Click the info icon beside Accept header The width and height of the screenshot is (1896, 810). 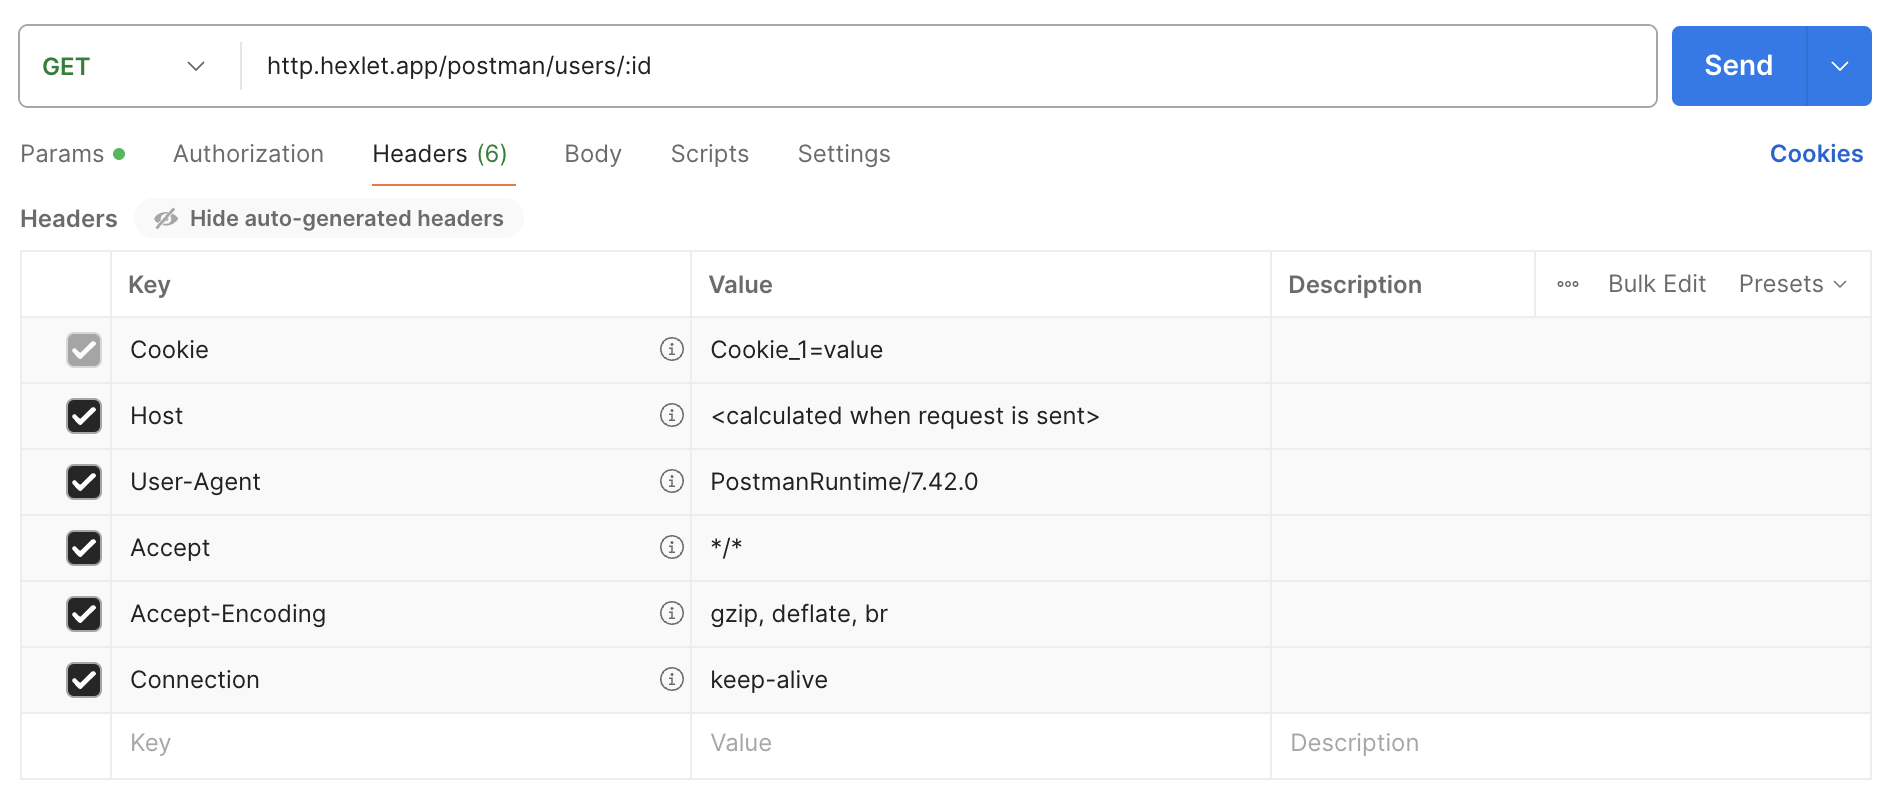point(672,547)
